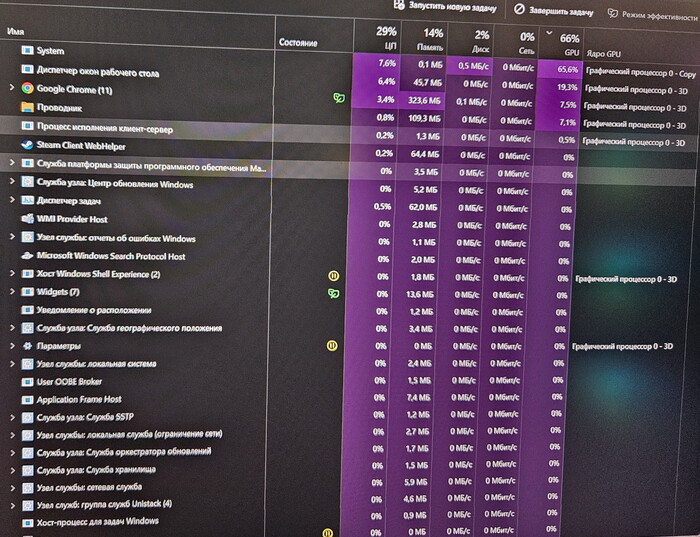Screen dimensions: 700x537
Task: Click Узел служб: группа служб Unistack icon
Action: pos(27,505)
